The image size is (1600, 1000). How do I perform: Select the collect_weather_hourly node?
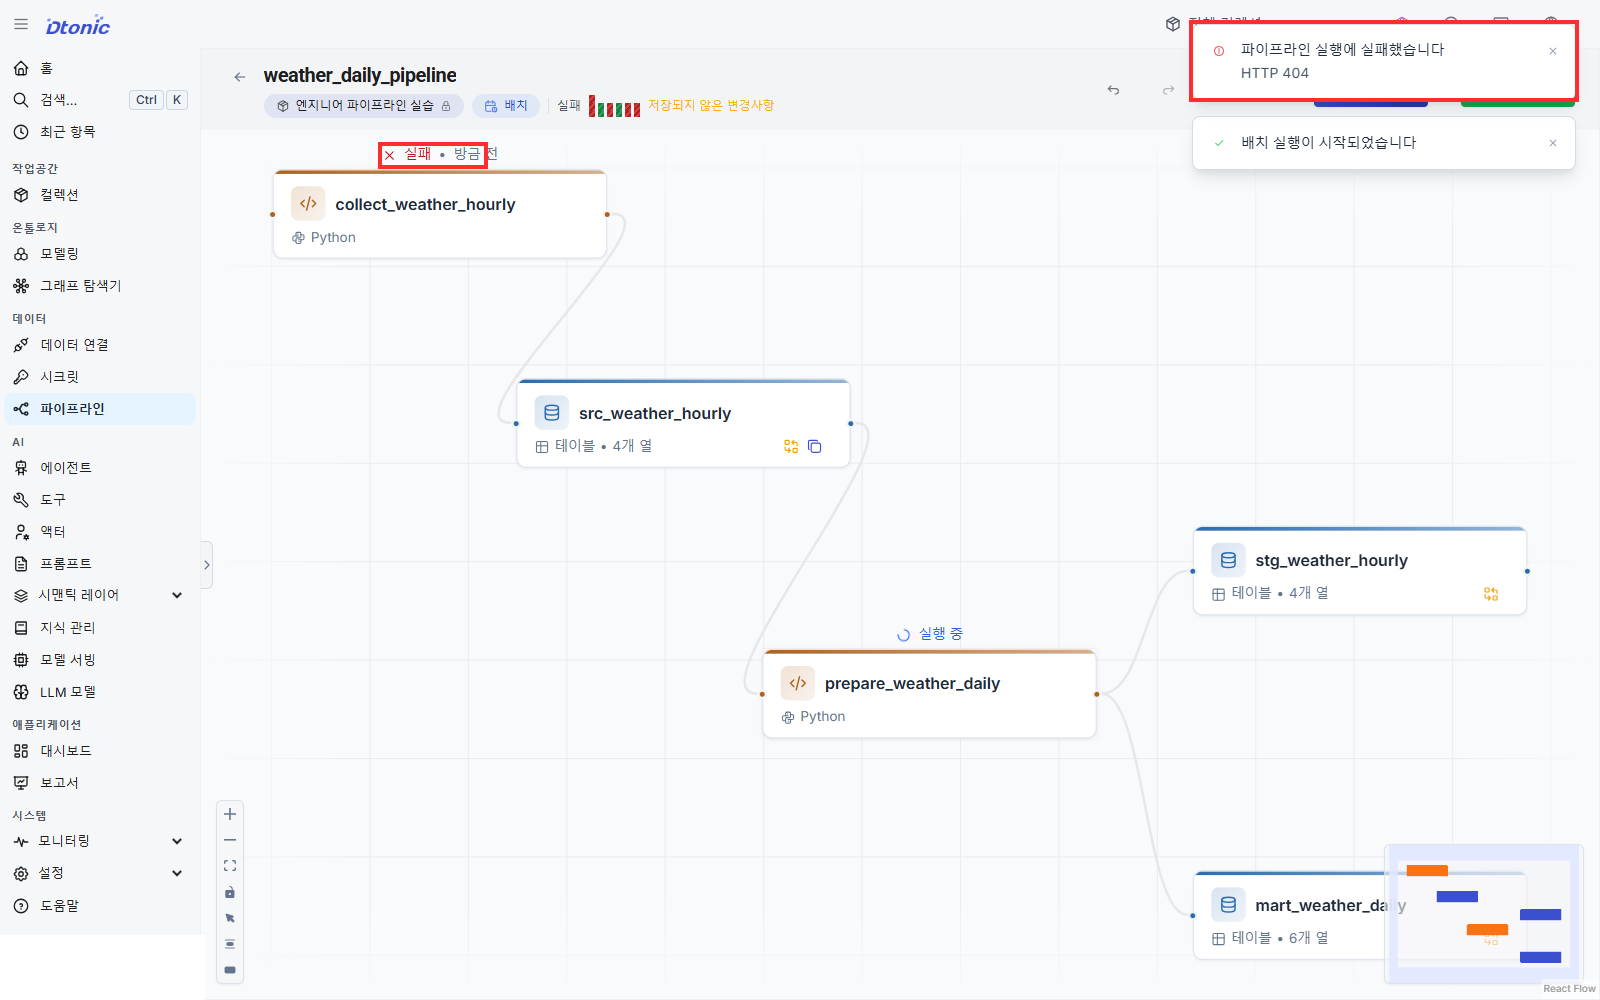coord(440,215)
